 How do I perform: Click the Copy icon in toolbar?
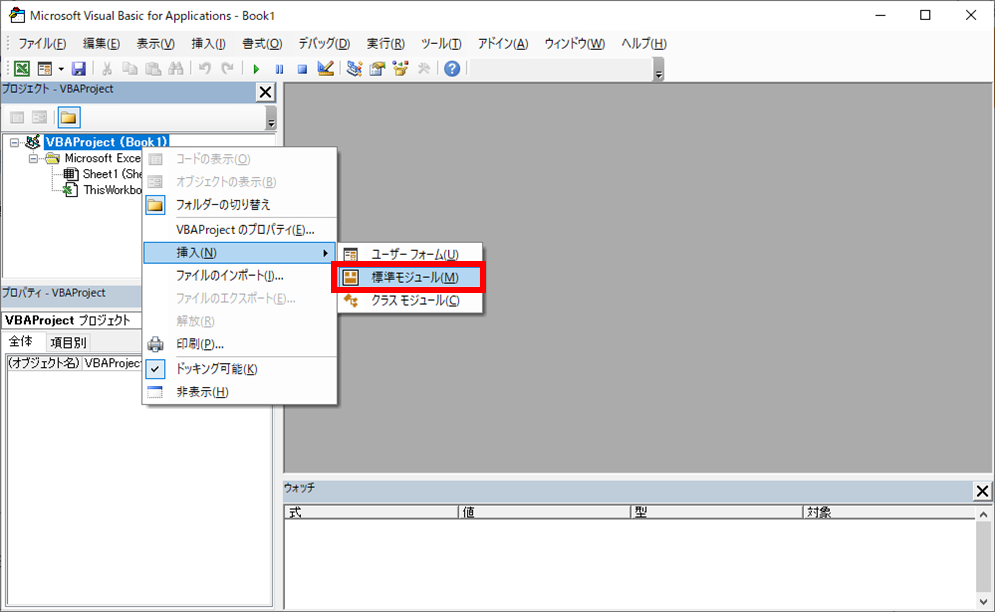[x=129, y=69]
